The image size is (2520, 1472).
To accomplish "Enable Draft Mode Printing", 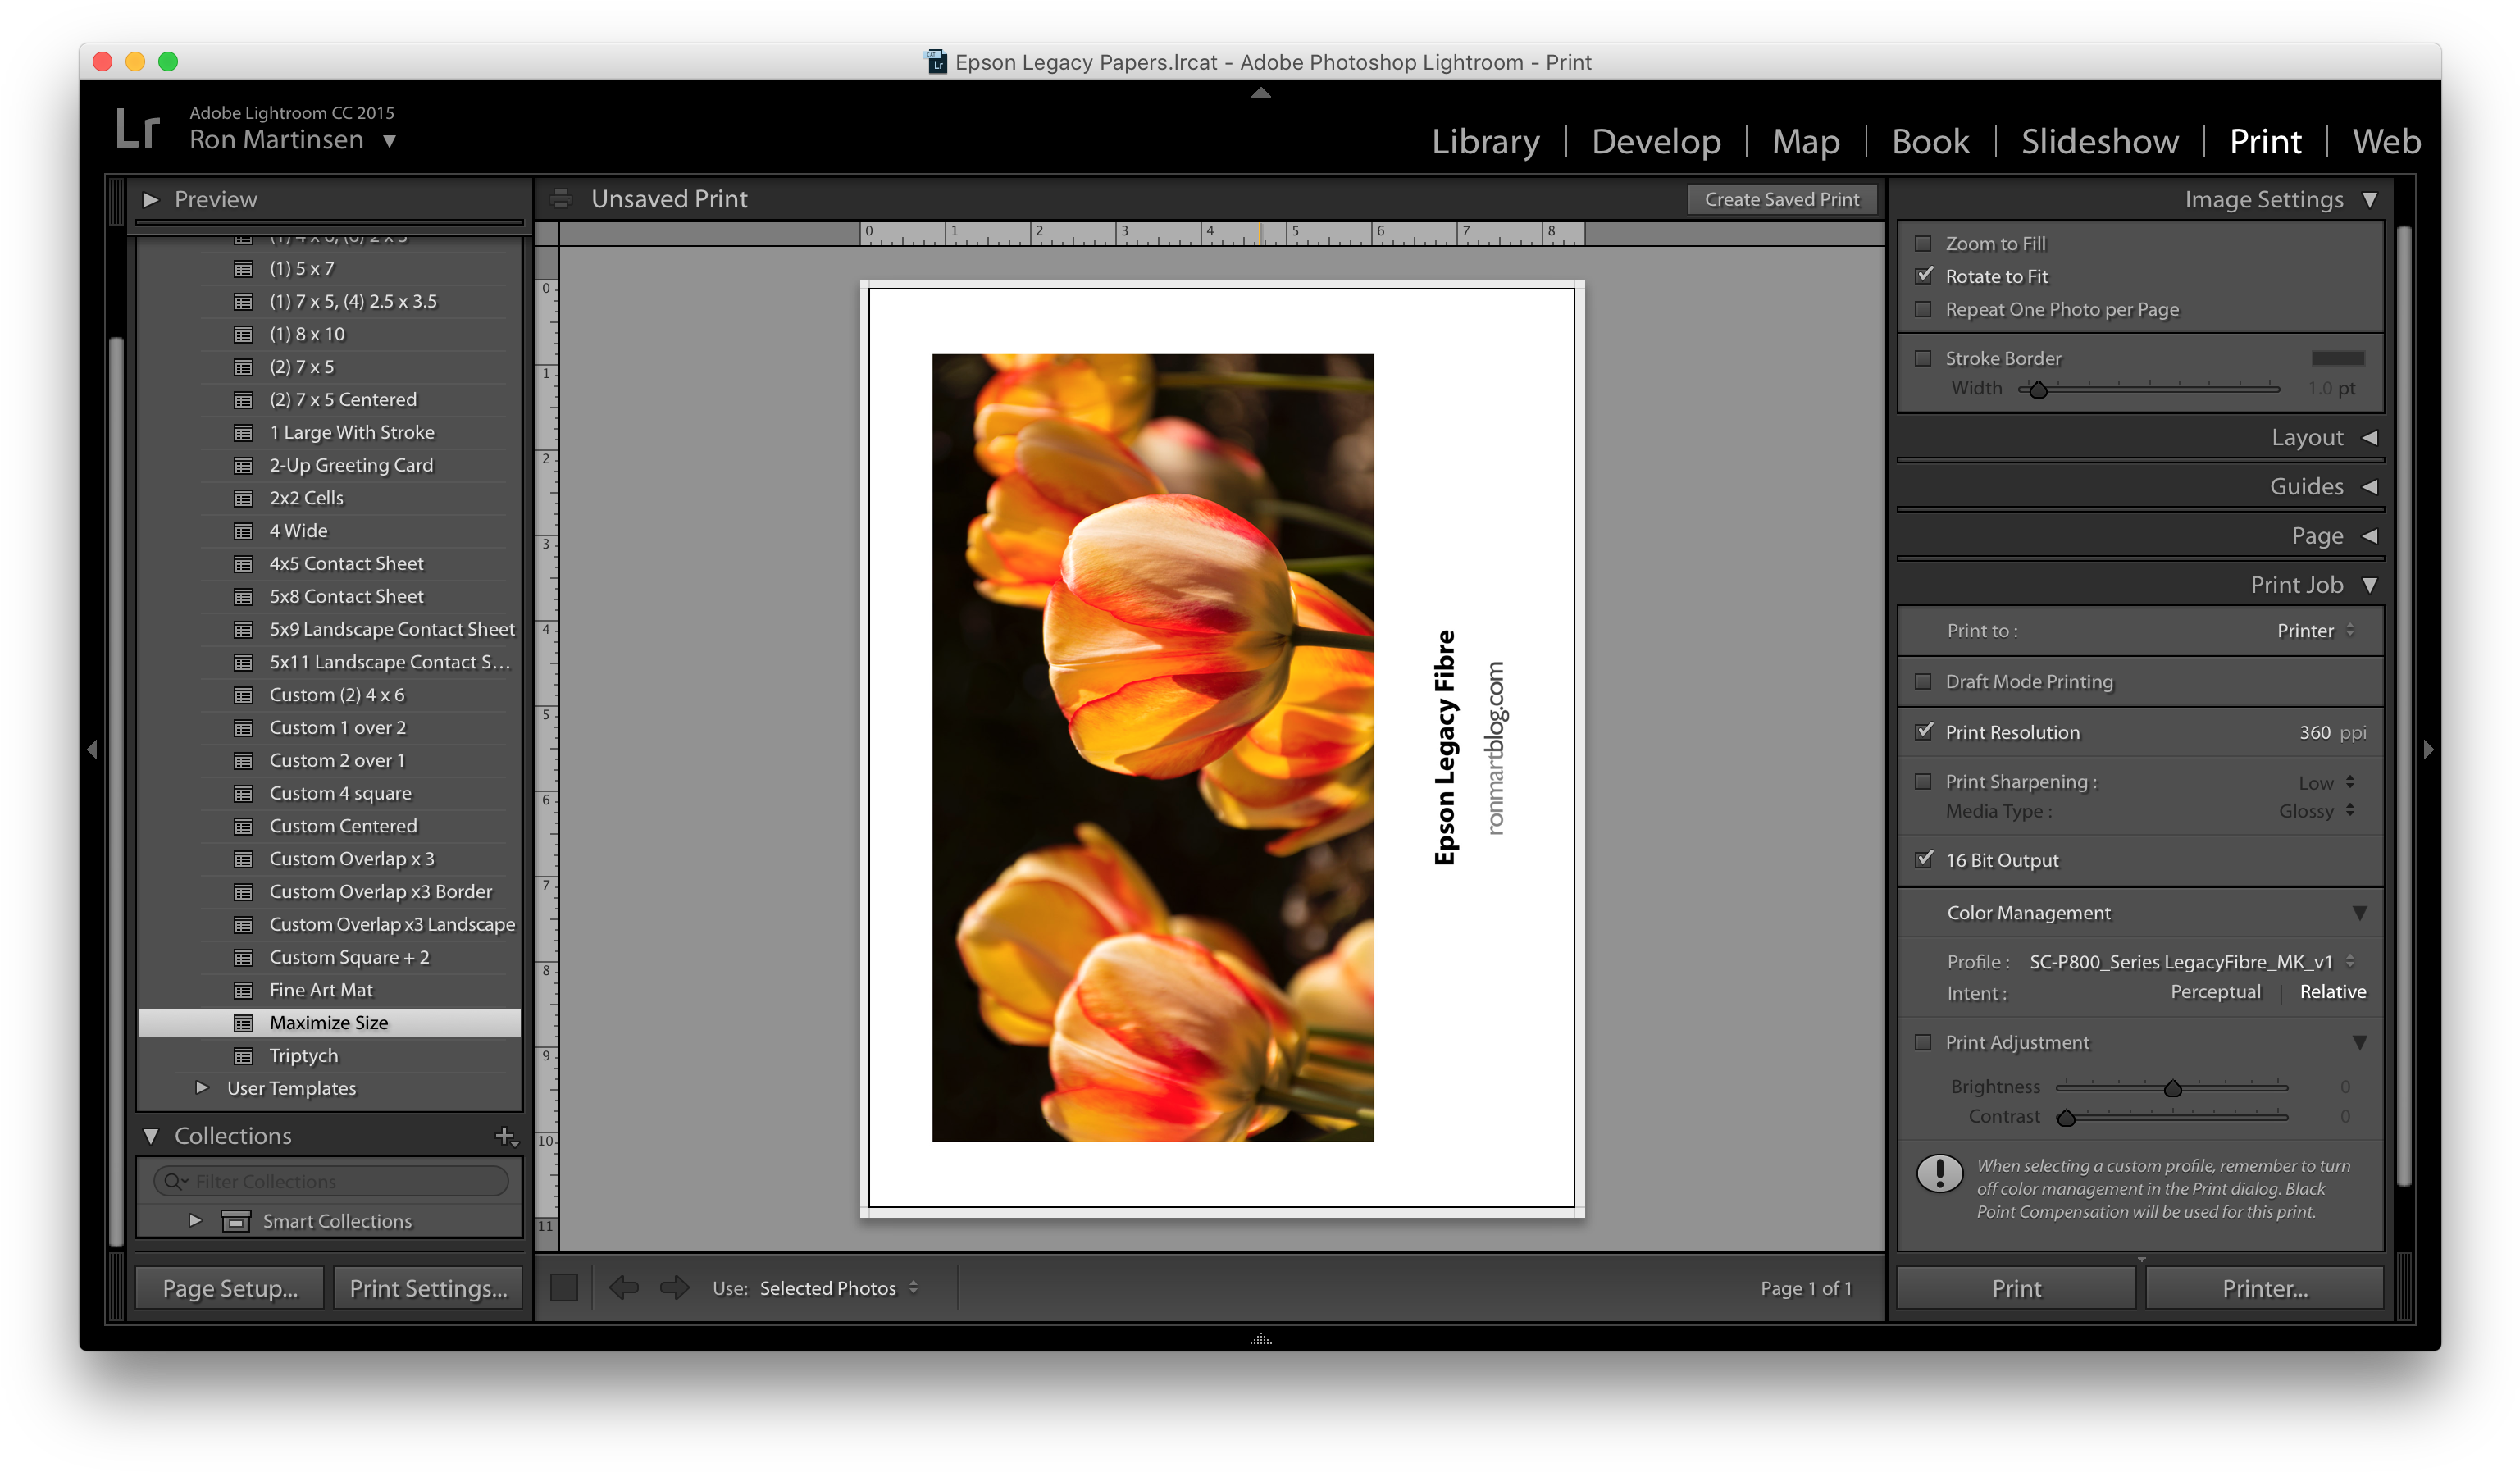I will pos(1923,681).
